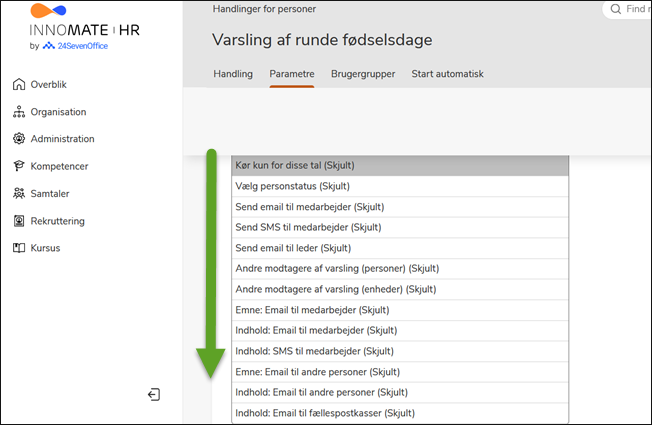Open 'Indhold: Email til fællespostkasser' row
Screen dimensions: 652x425
(x=399, y=413)
